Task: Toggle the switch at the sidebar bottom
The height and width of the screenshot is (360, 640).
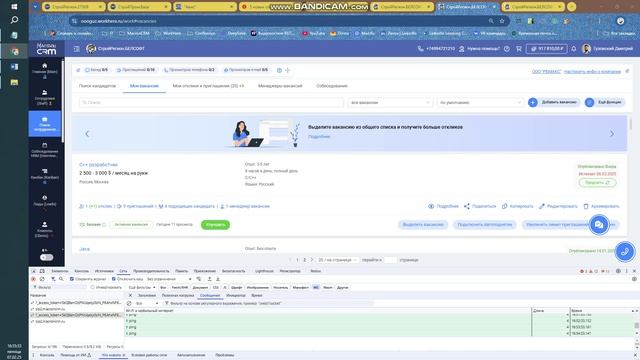Action: [x=47, y=257]
